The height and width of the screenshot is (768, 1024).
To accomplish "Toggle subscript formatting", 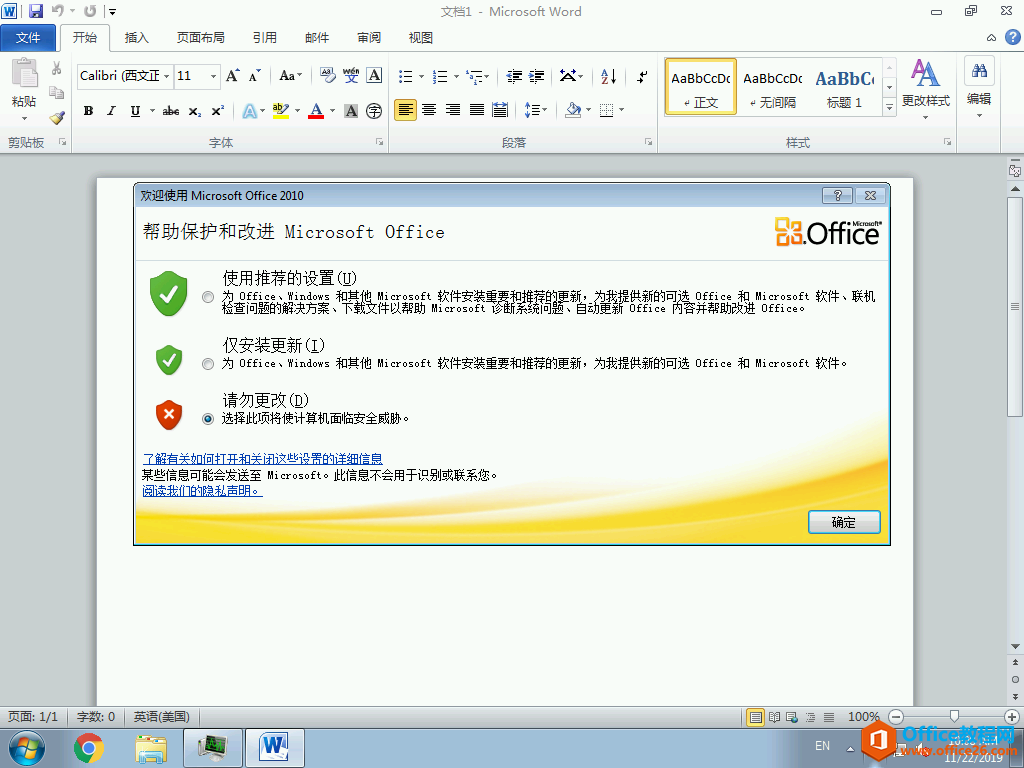I will (195, 111).
